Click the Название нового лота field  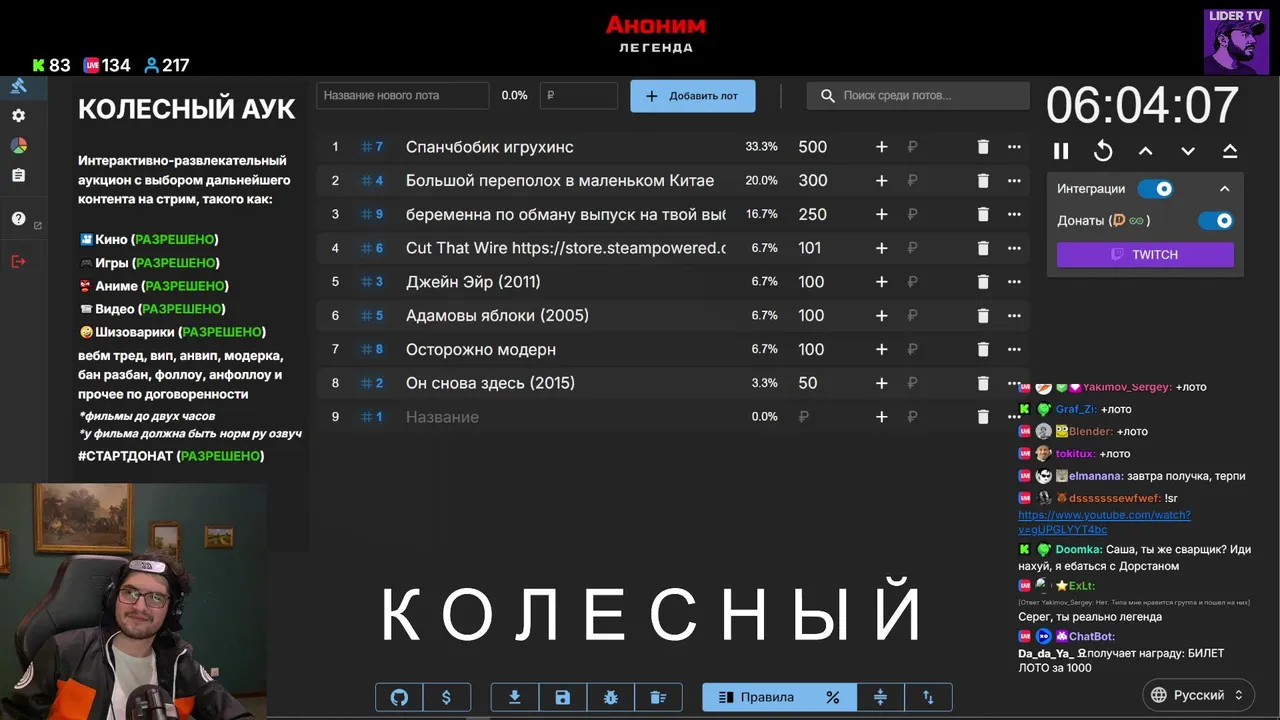click(403, 96)
